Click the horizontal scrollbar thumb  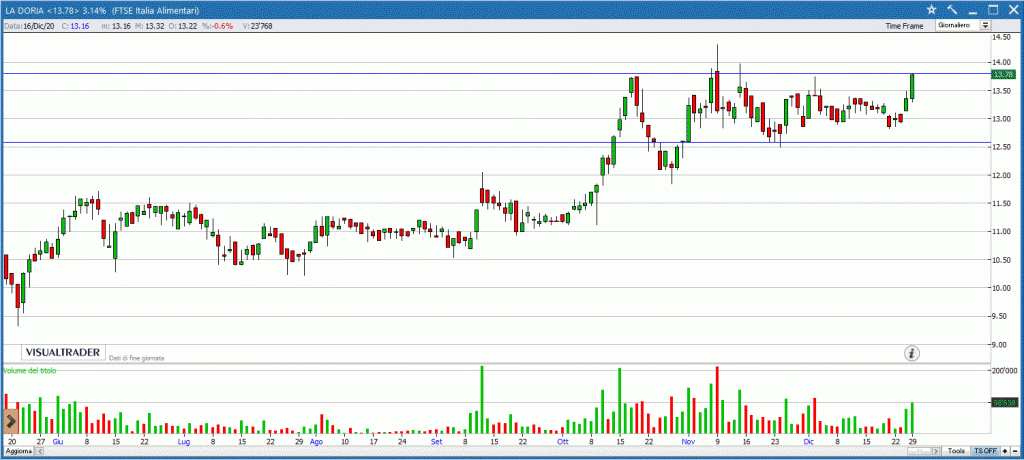pos(919,451)
